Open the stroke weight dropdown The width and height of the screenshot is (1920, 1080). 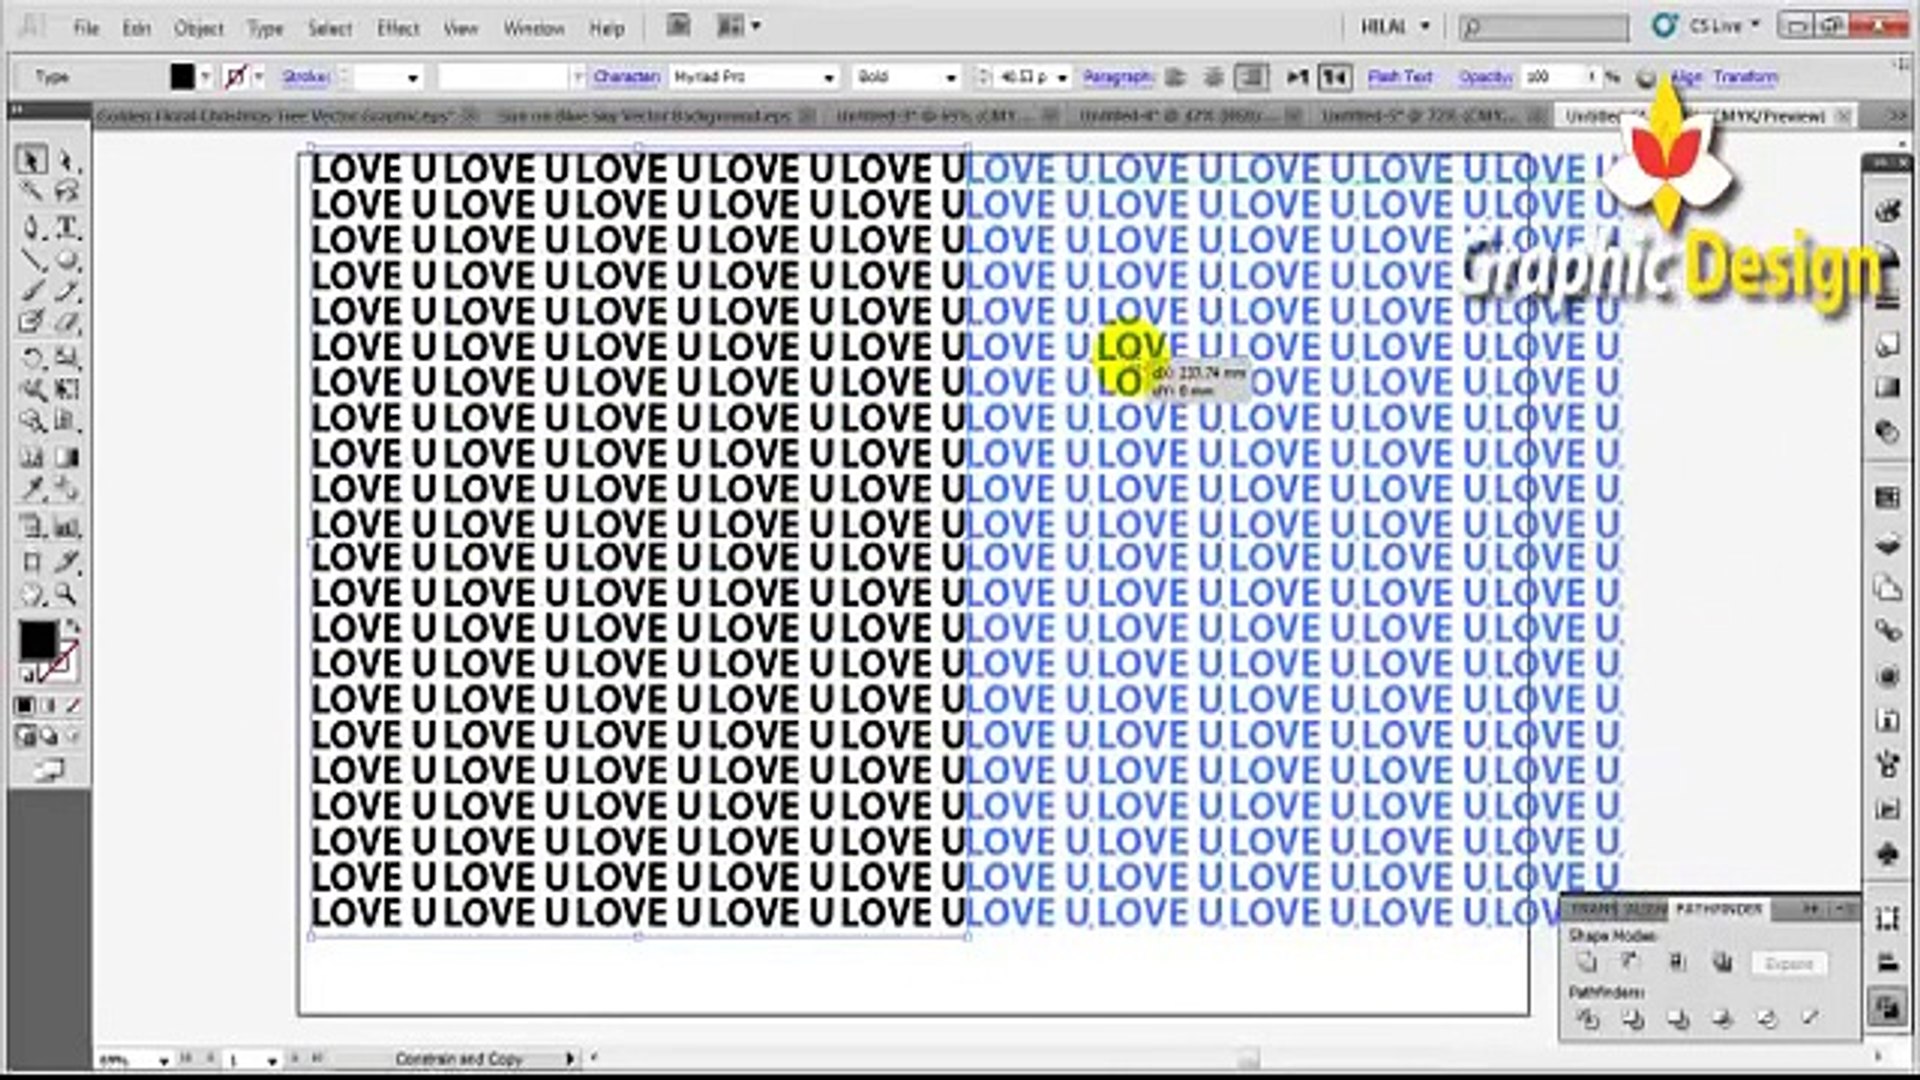[x=413, y=77]
